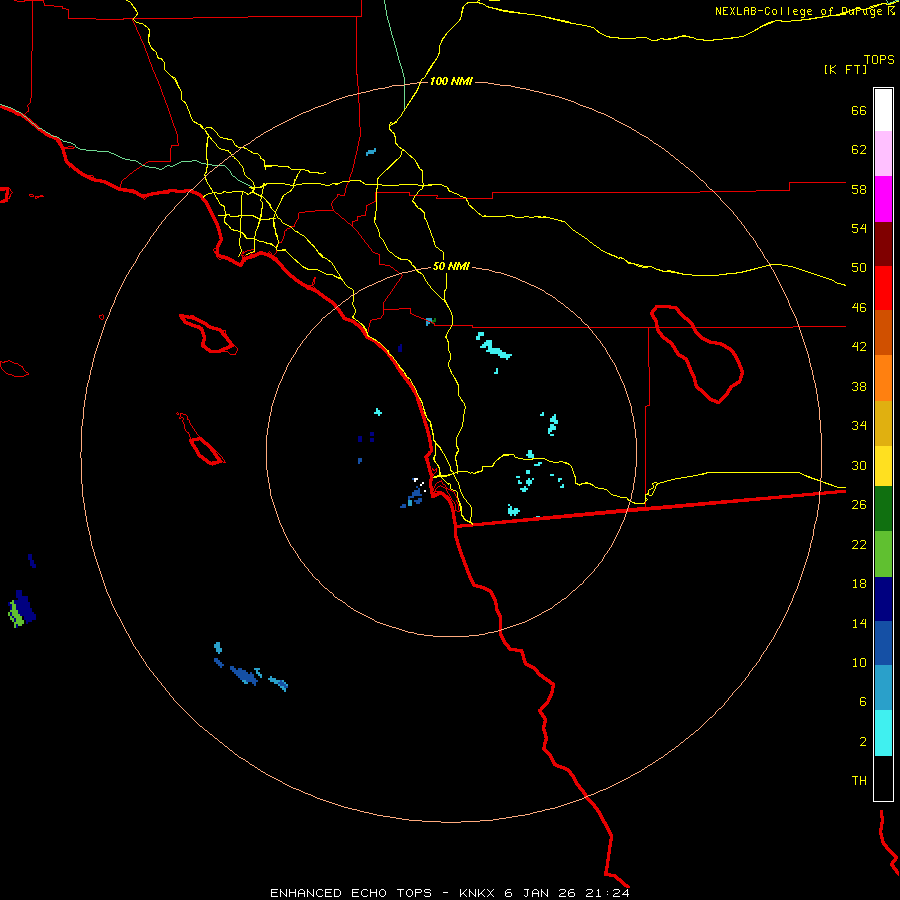This screenshot has height=900, width=900.
Task: Click the "TOPS" legend title
Action: [x=879, y=59]
